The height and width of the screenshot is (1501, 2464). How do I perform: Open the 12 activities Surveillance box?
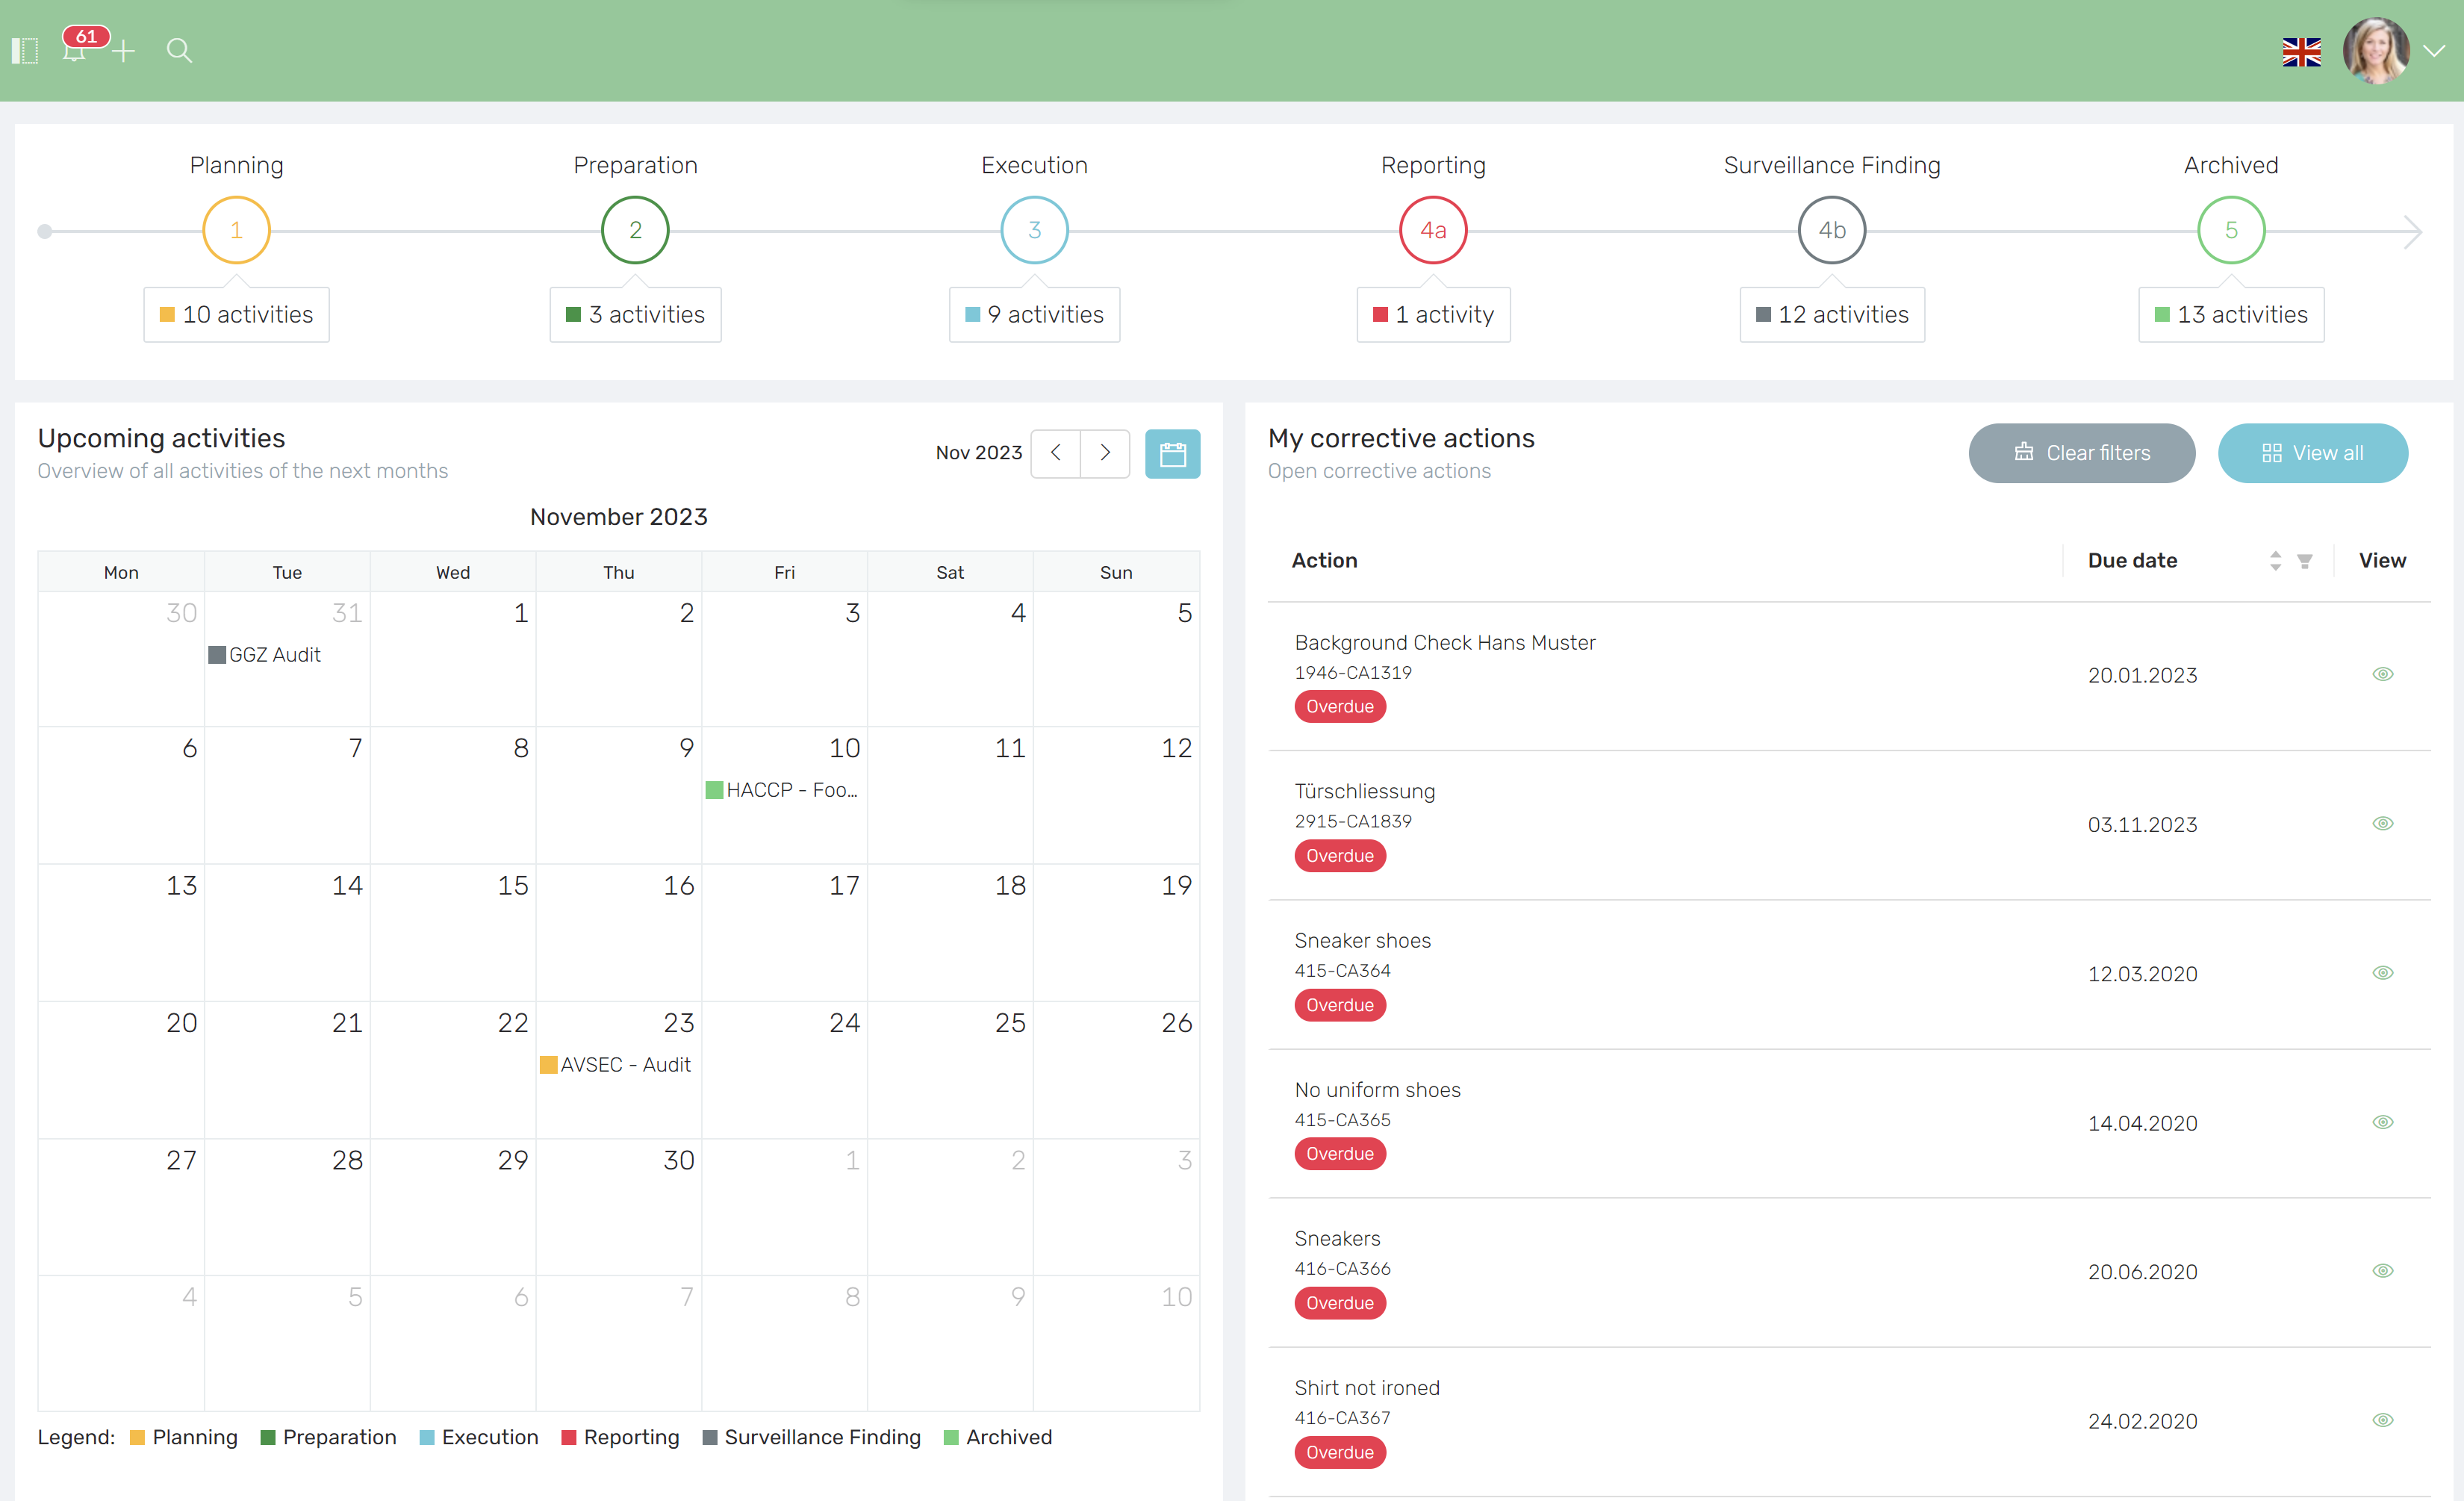click(1832, 315)
